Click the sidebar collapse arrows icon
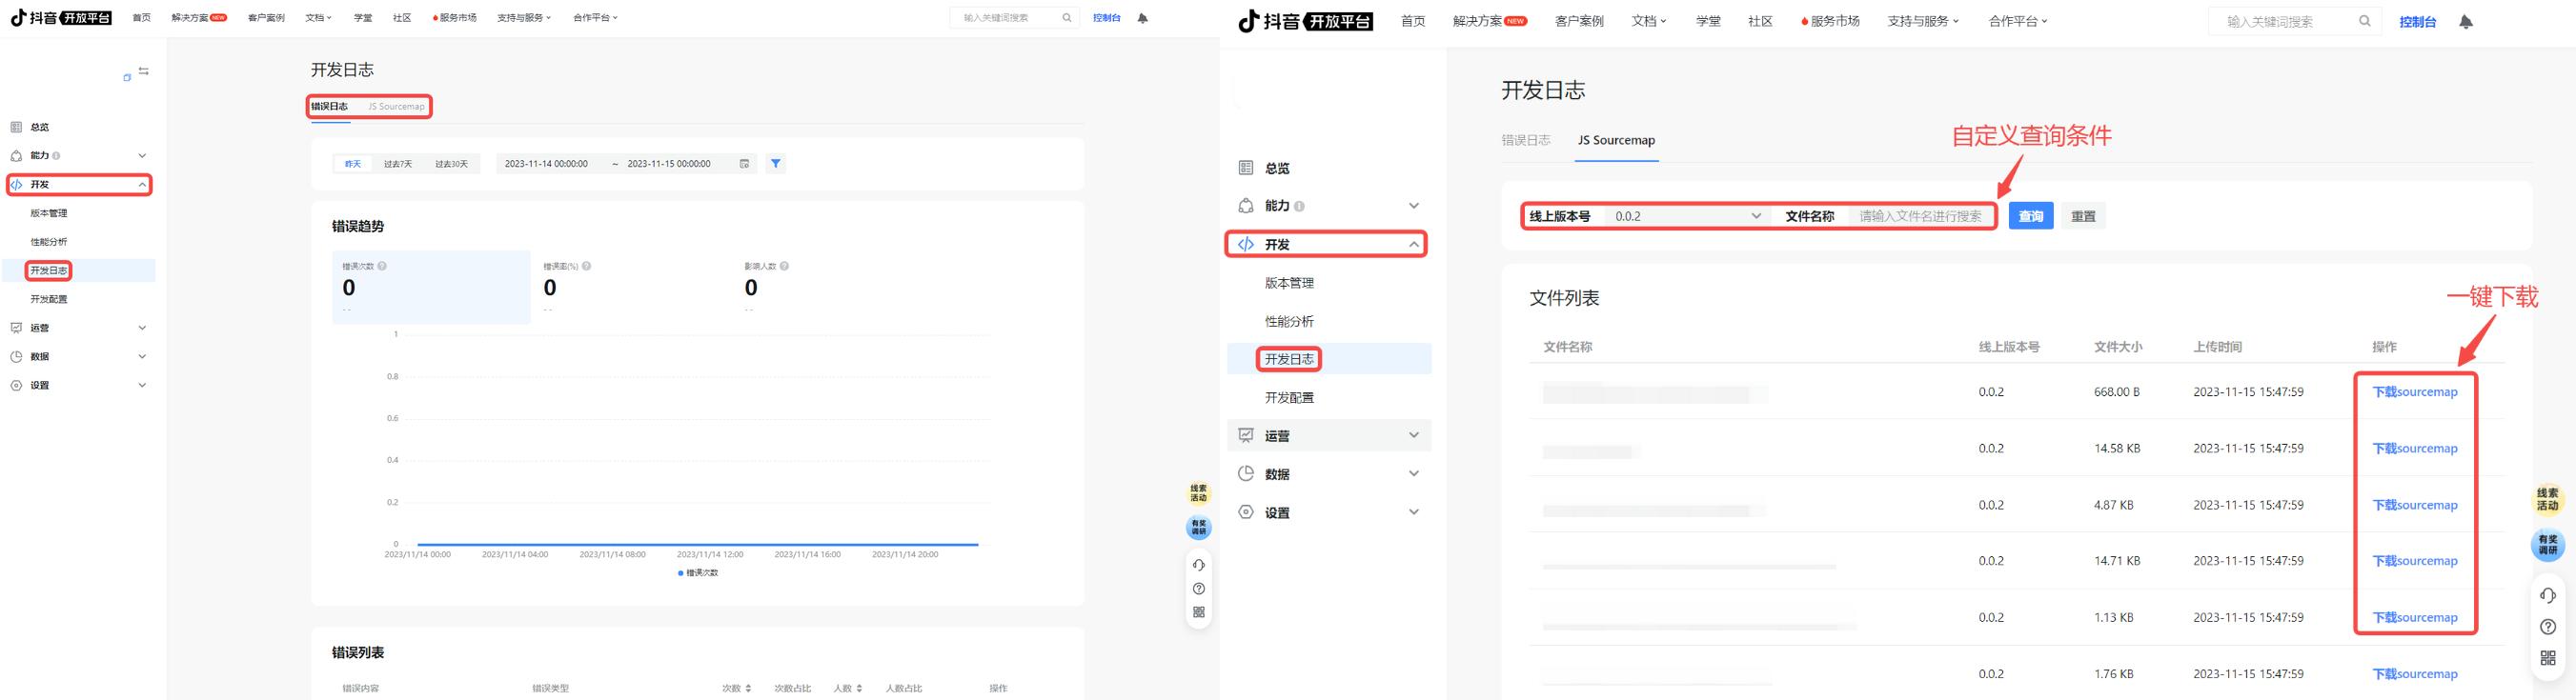Screen dimensions: 2576x700 pos(144,71)
